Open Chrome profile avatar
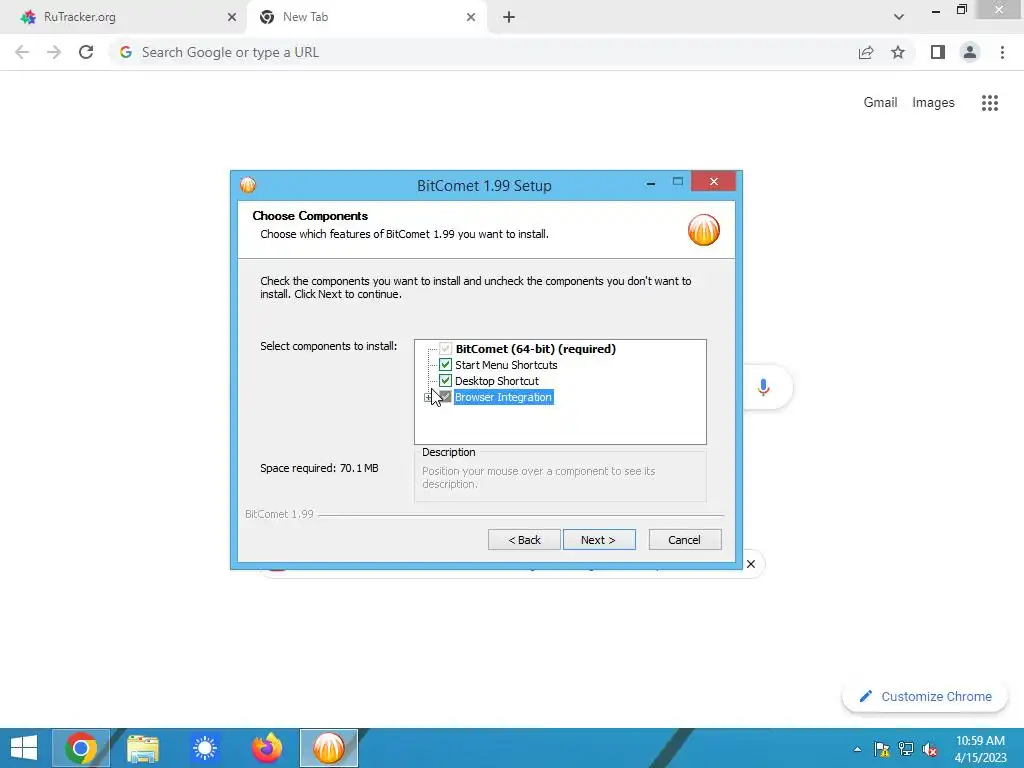Screen dimensions: 1024x768 tap(970, 52)
